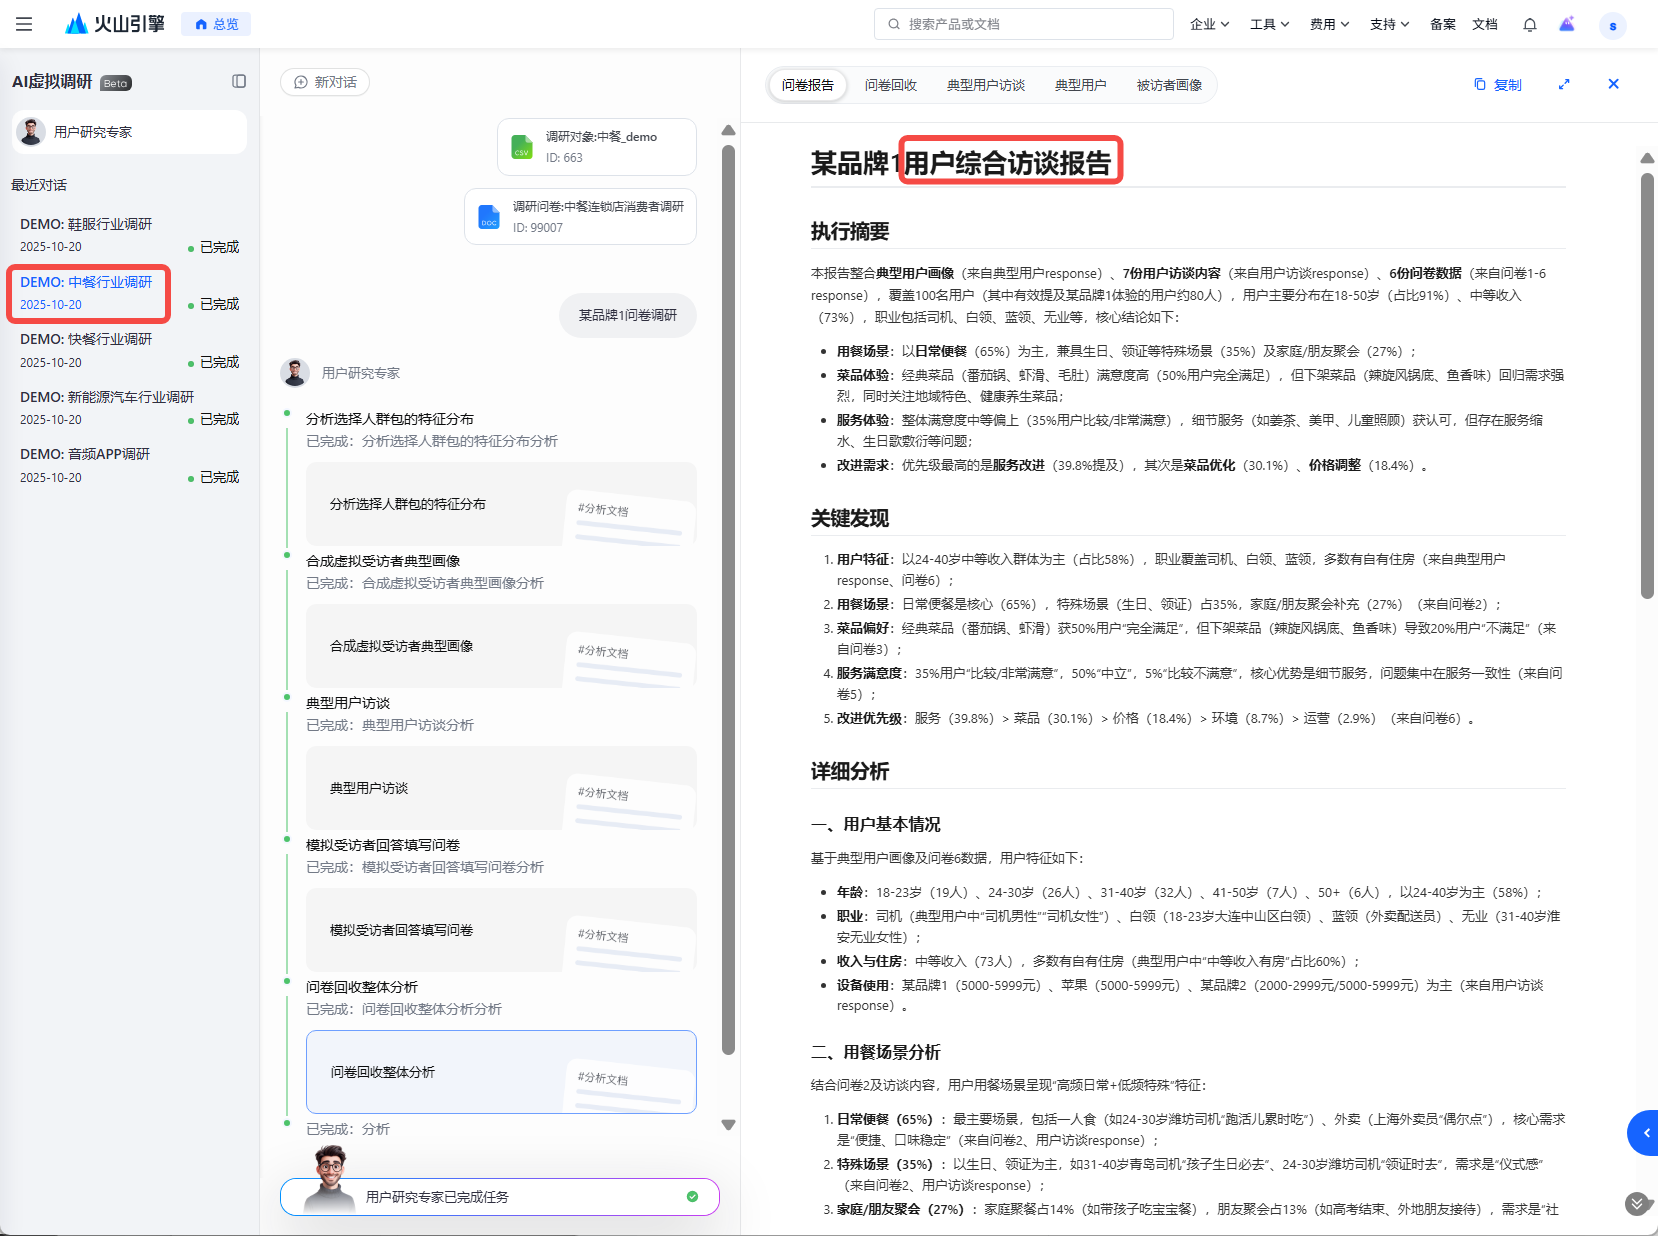The width and height of the screenshot is (1658, 1236).
Task: Click the 二、用餐场景分析 subheading
Action: coord(876,1052)
